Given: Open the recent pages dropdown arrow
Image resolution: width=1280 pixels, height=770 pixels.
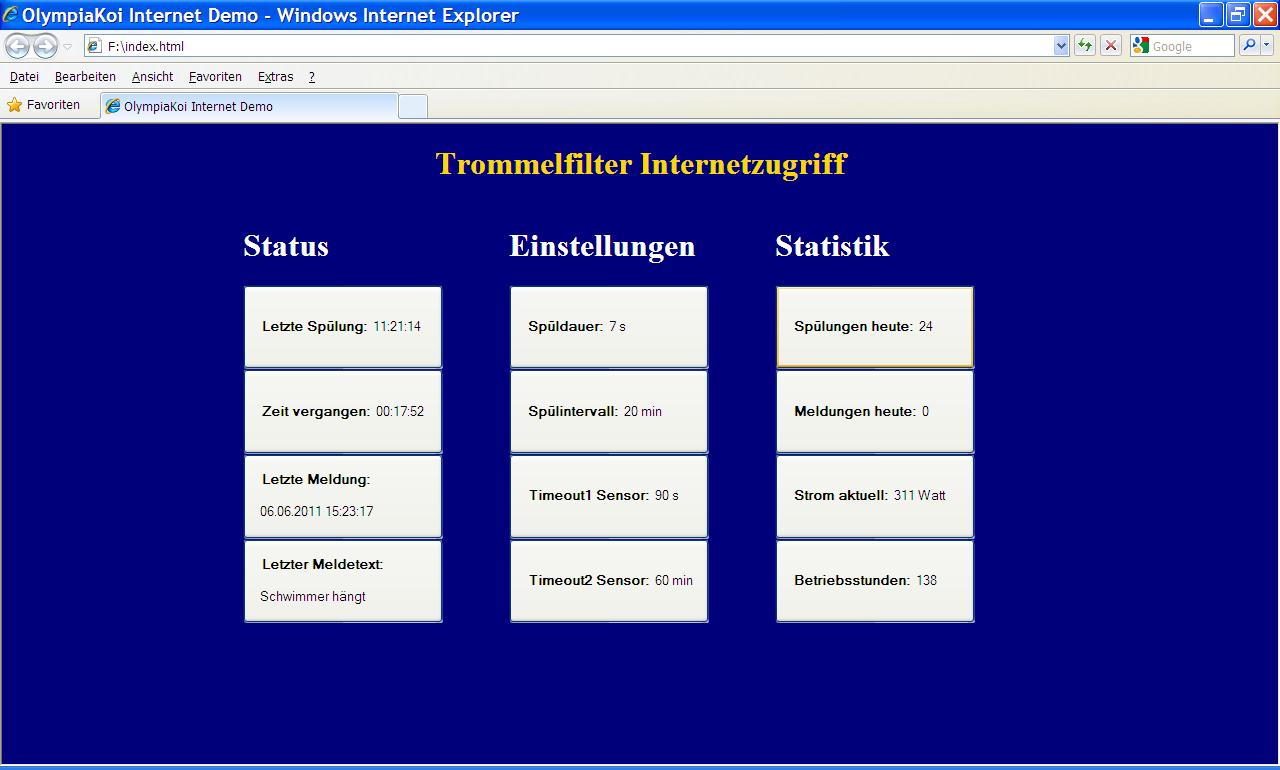Looking at the screenshot, I should click(68, 46).
